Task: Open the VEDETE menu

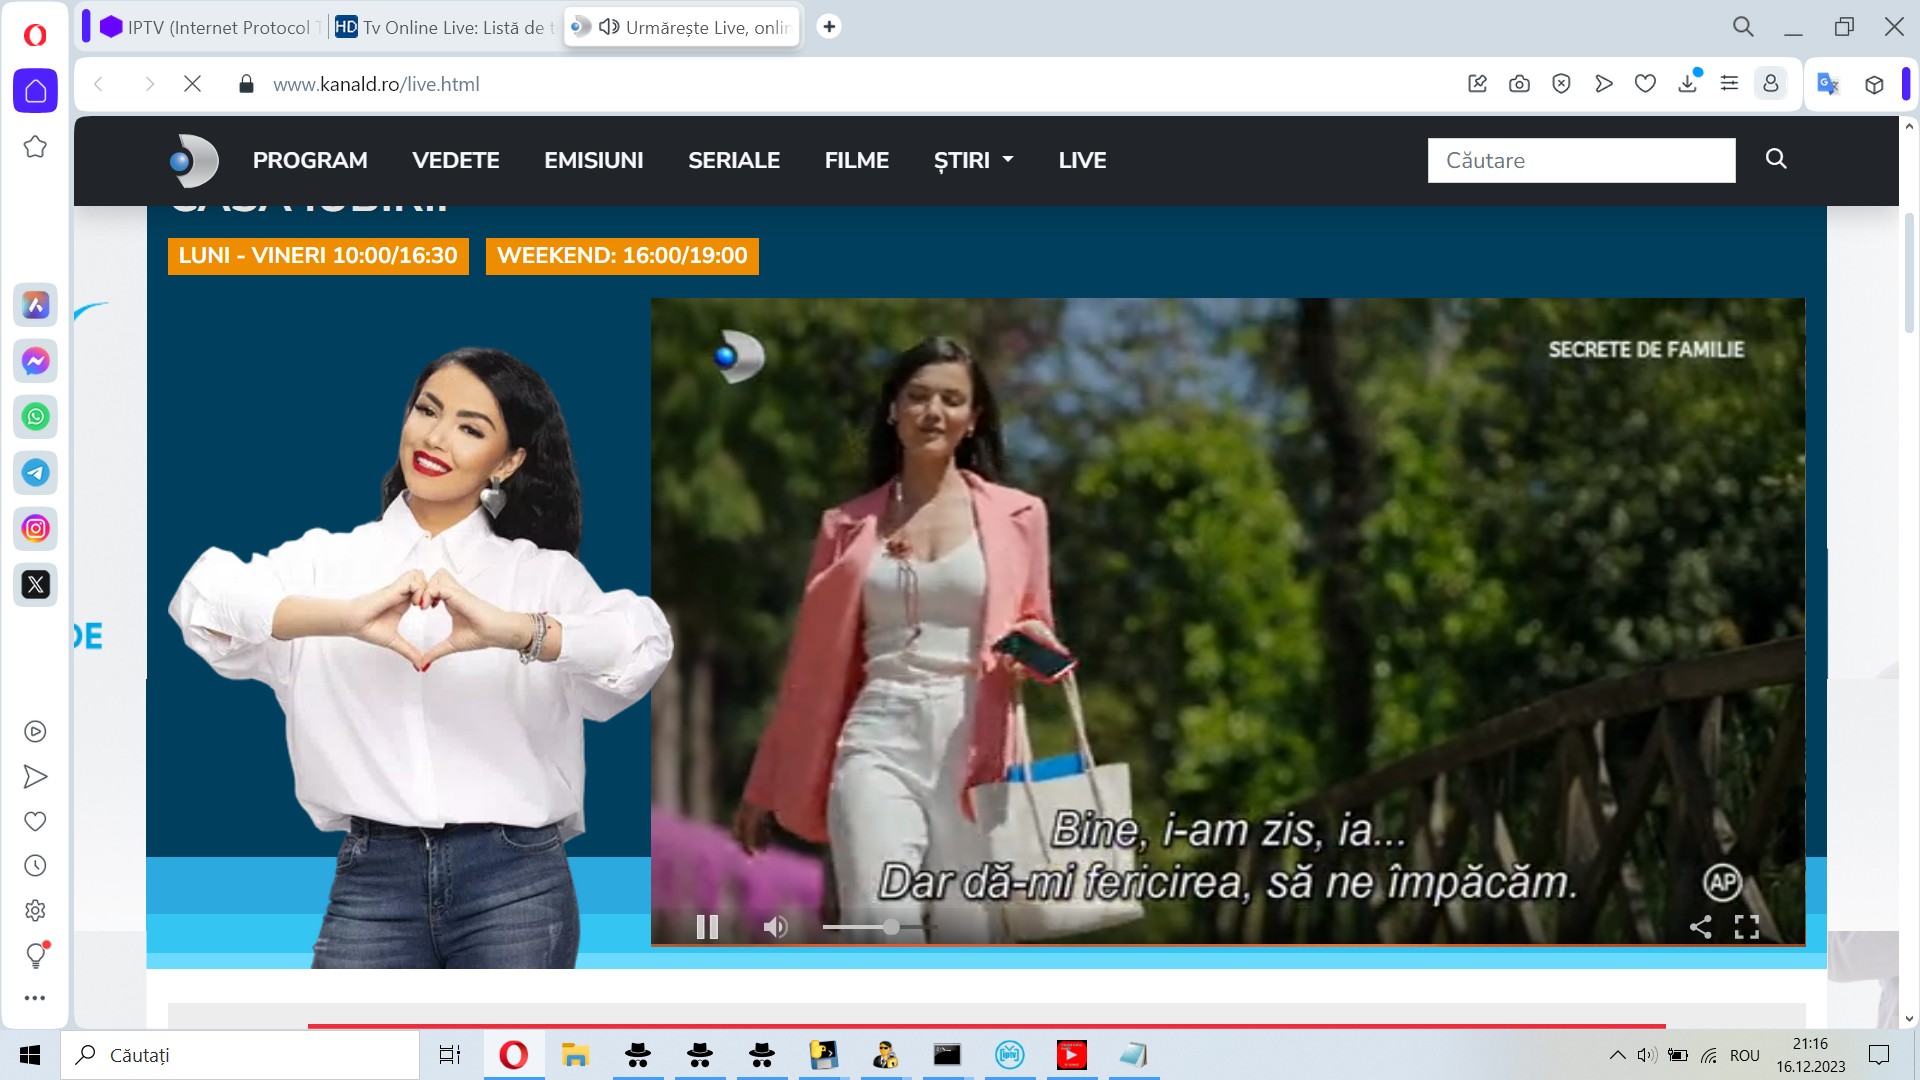Action: click(456, 160)
